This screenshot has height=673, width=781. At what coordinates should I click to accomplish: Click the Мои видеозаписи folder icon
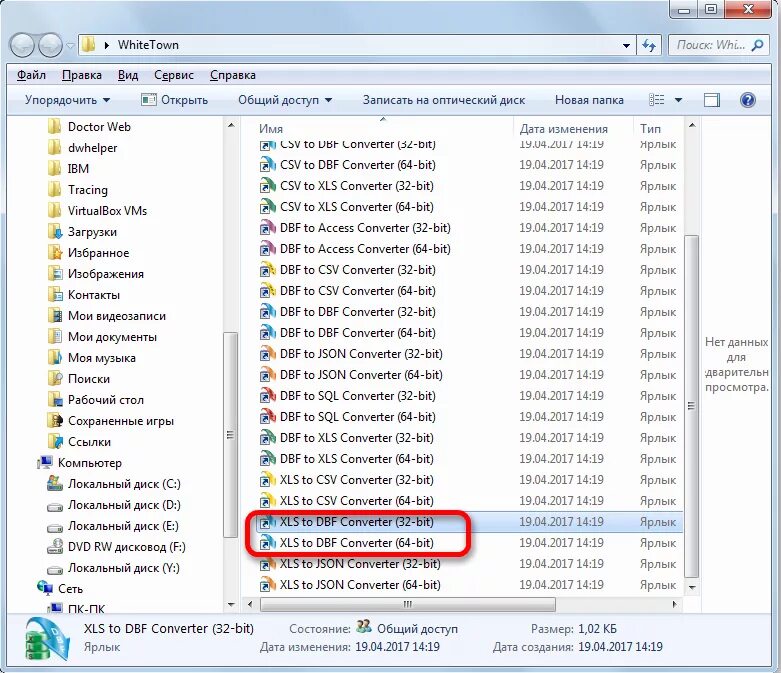pyautogui.click(x=55, y=315)
